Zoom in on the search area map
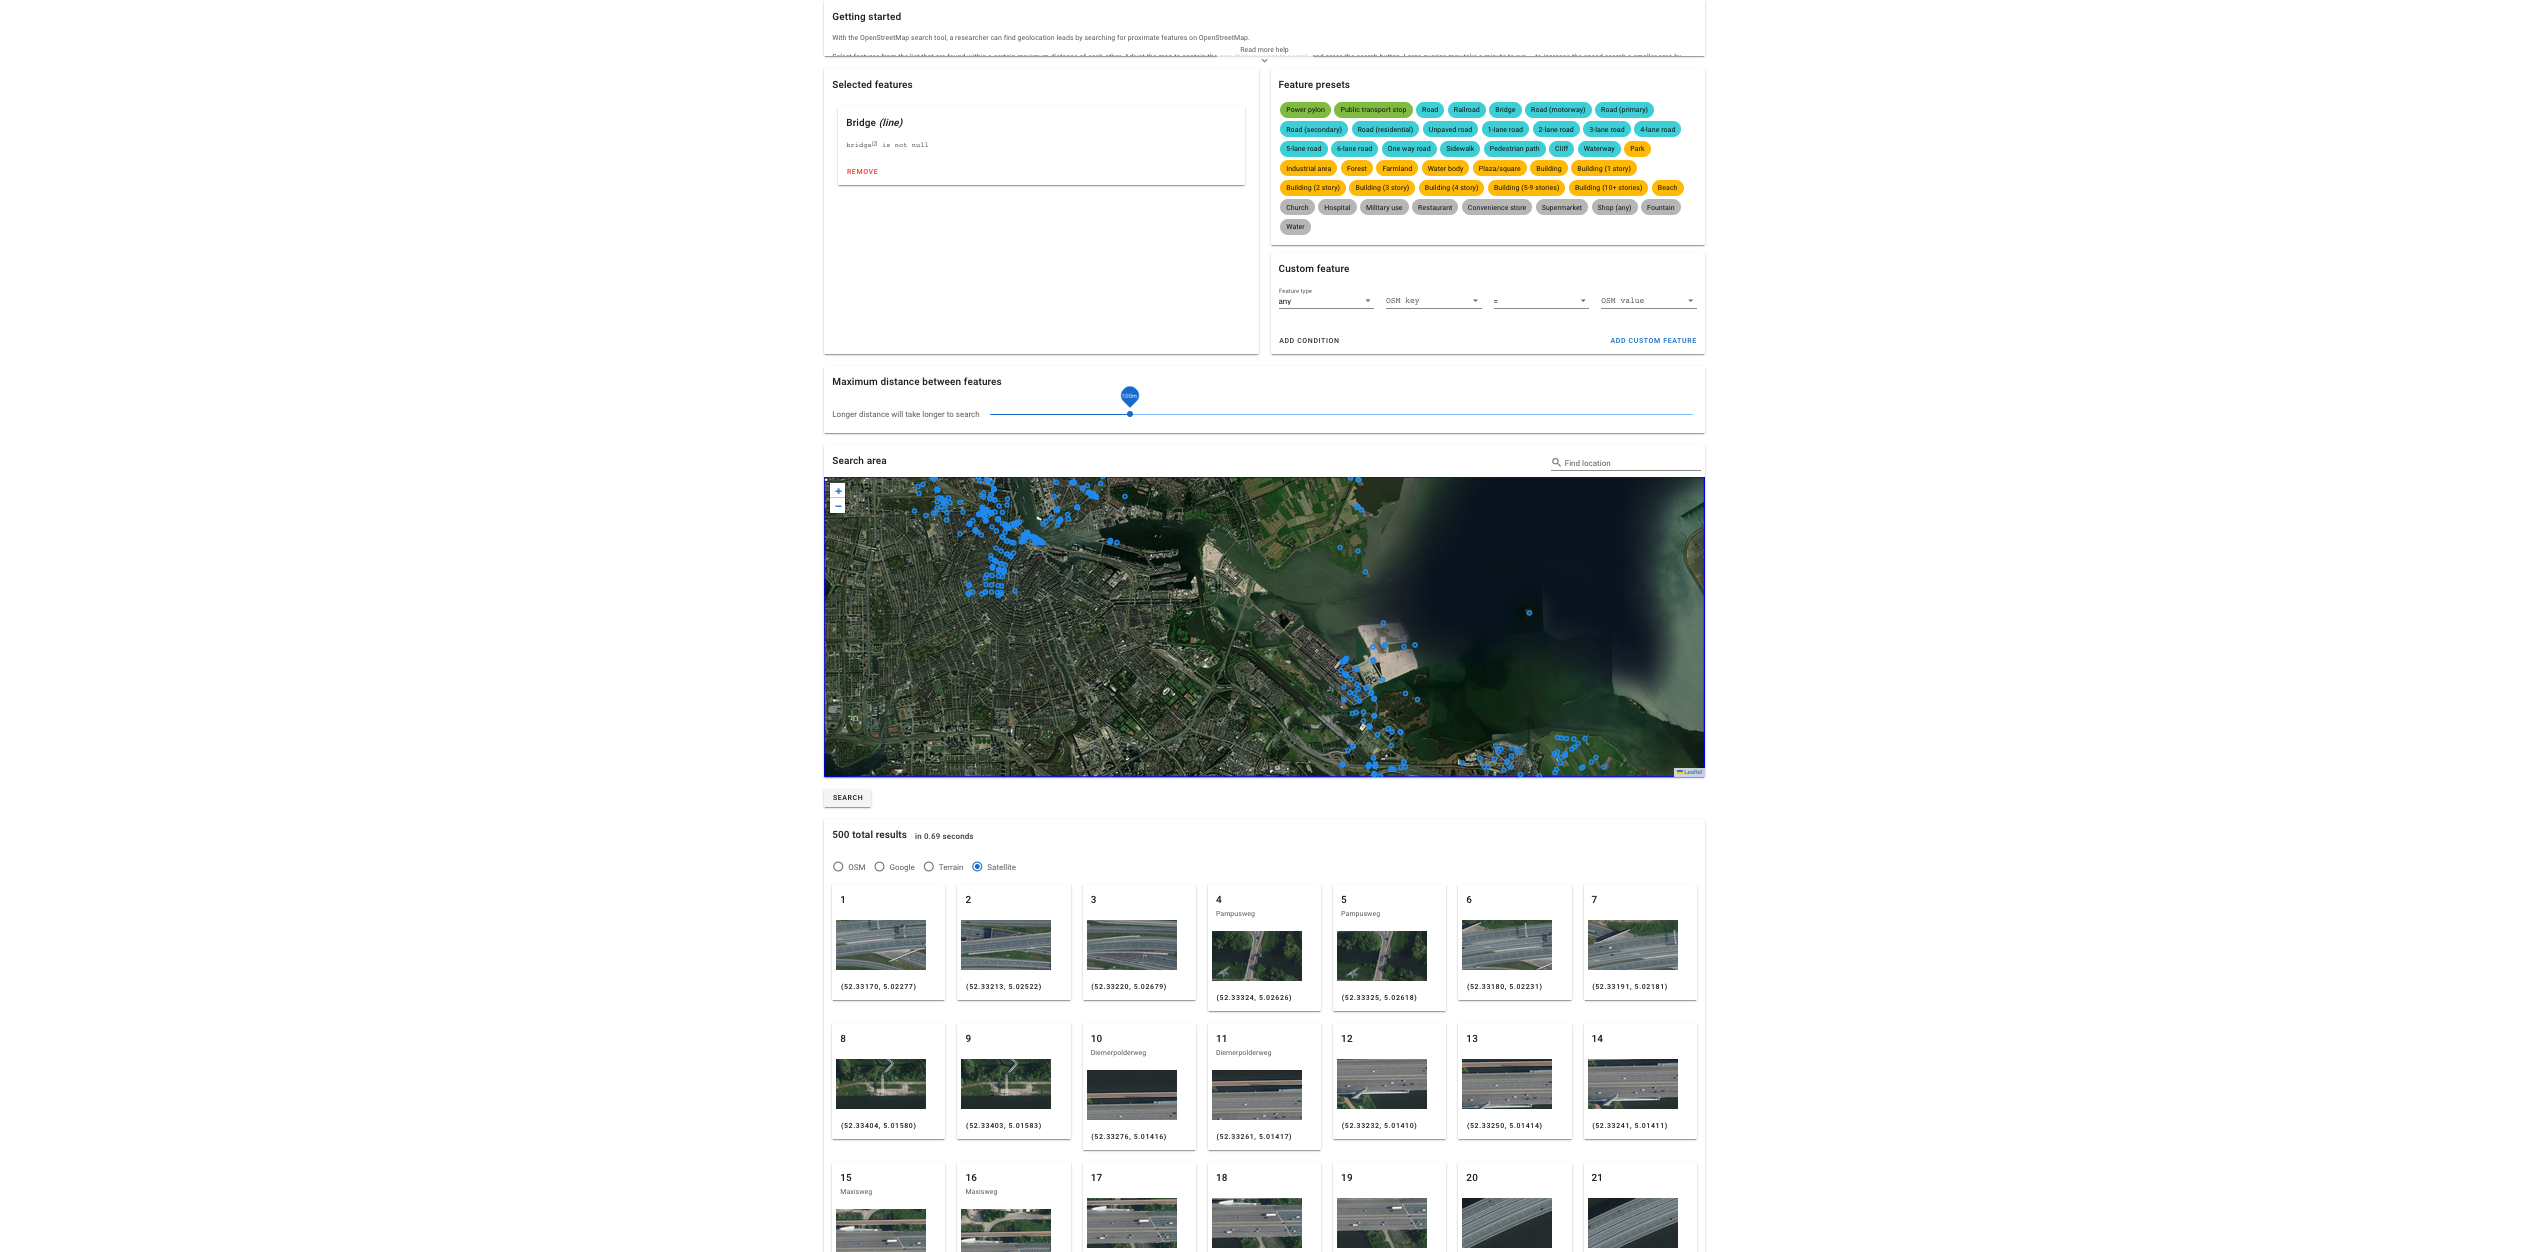This screenshot has height=1252, width=2524. point(838,491)
